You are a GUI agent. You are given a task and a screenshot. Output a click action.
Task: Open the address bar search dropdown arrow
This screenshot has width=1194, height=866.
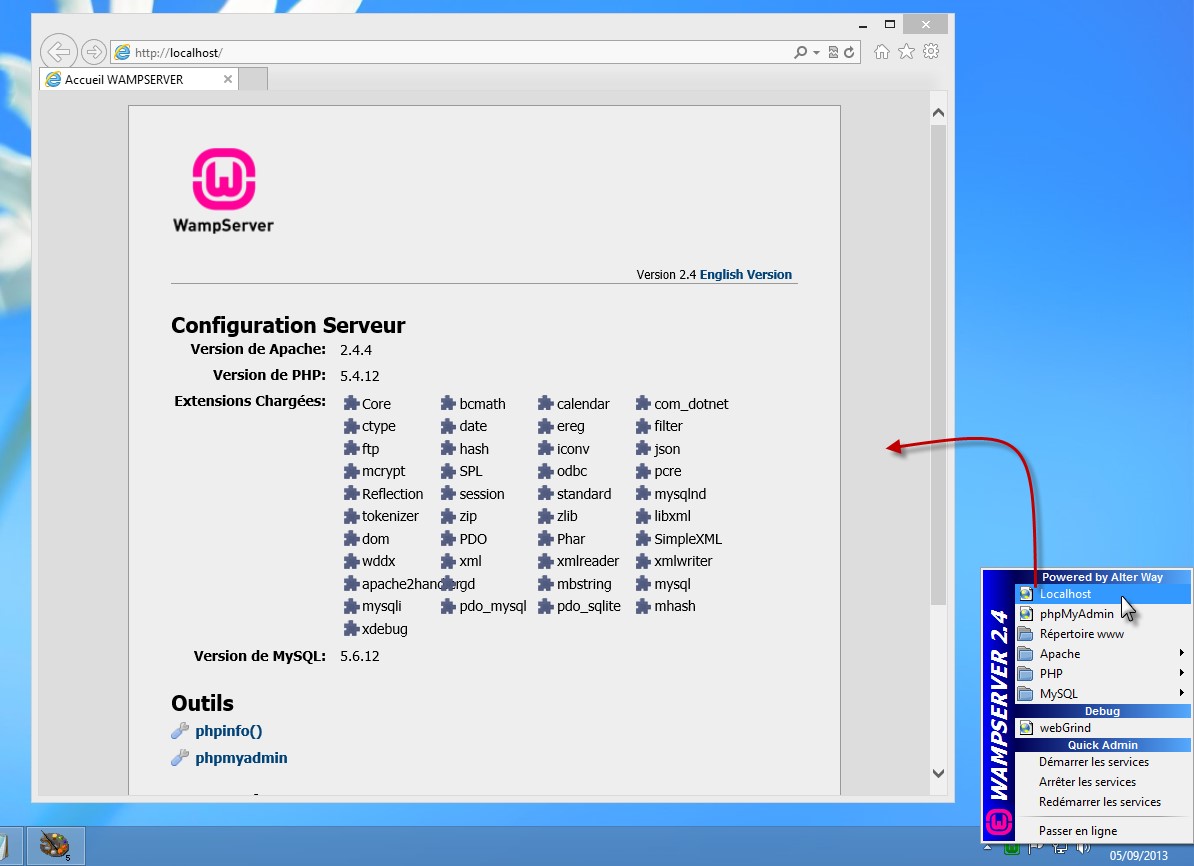pyautogui.click(x=816, y=53)
